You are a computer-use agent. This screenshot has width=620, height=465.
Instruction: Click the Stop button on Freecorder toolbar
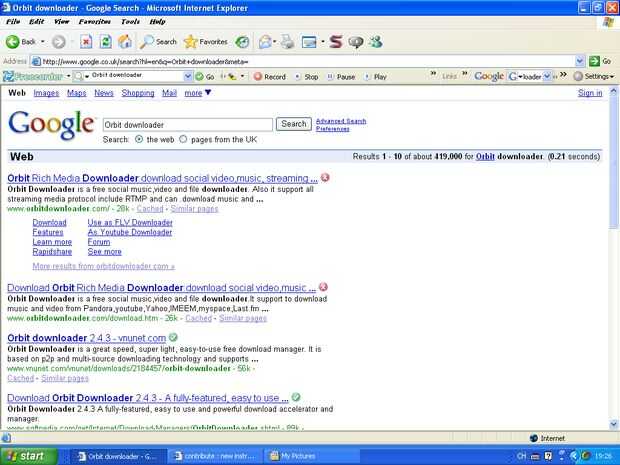[x=307, y=77]
